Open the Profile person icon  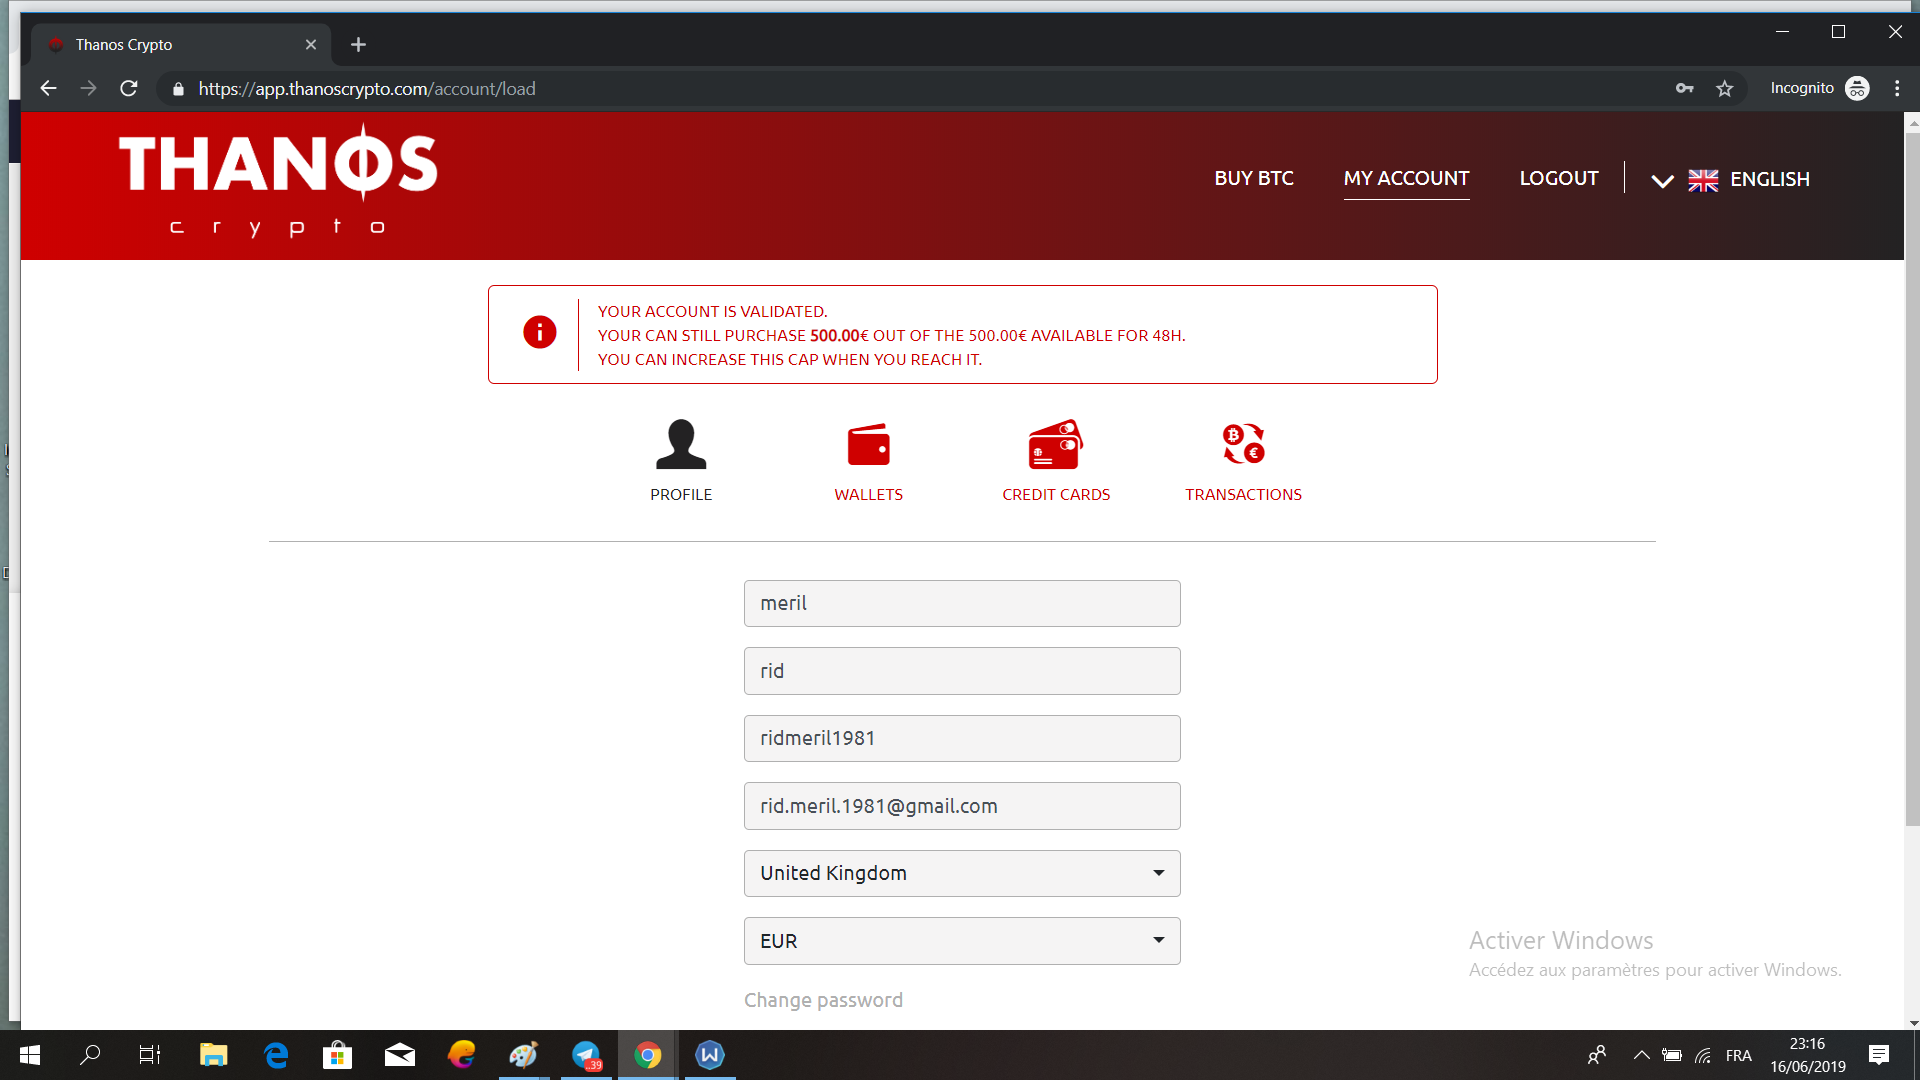(681, 445)
